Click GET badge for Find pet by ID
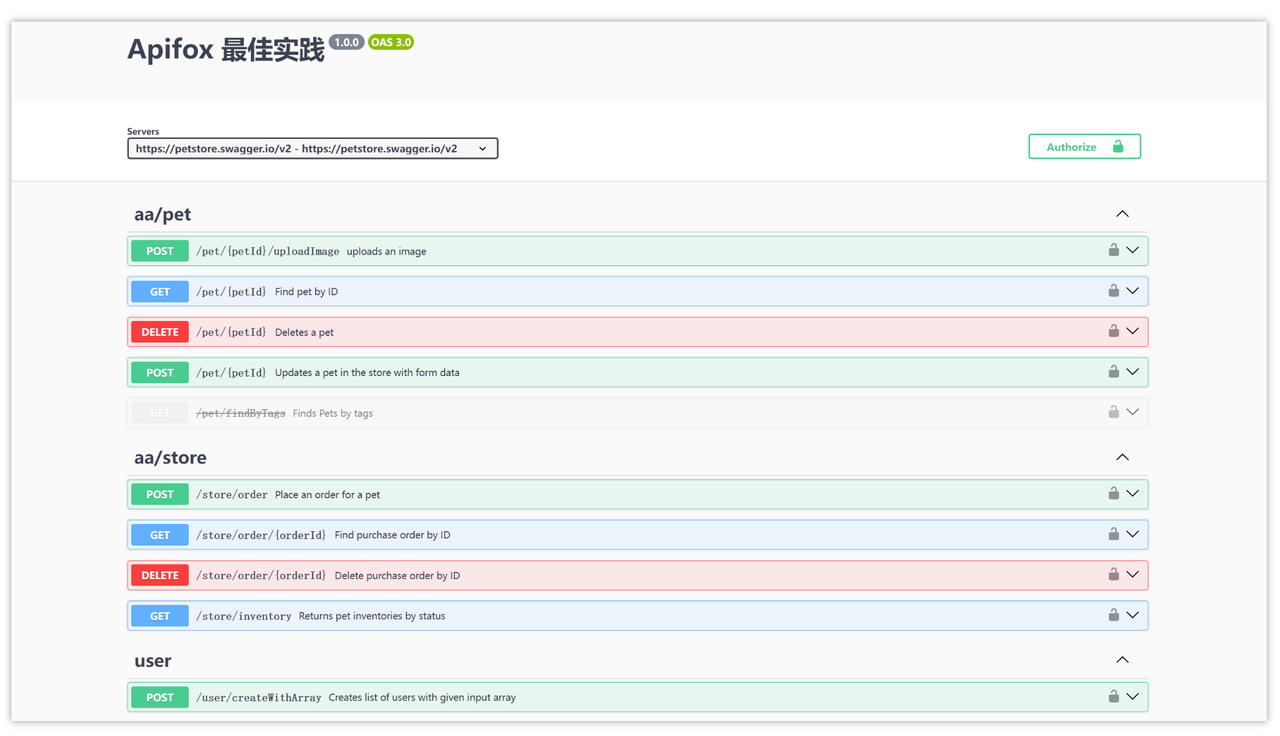This screenshot has height=736, width=1280. pos(160,292)
